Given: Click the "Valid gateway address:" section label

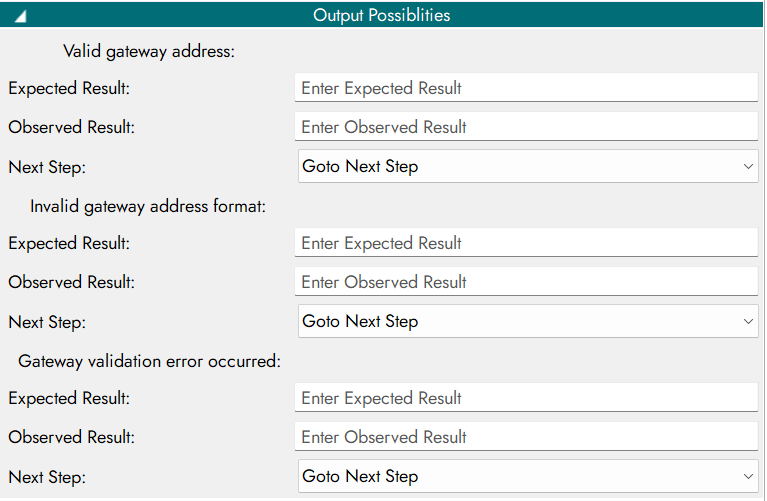Looking at the screenshot, I should 148,51.
